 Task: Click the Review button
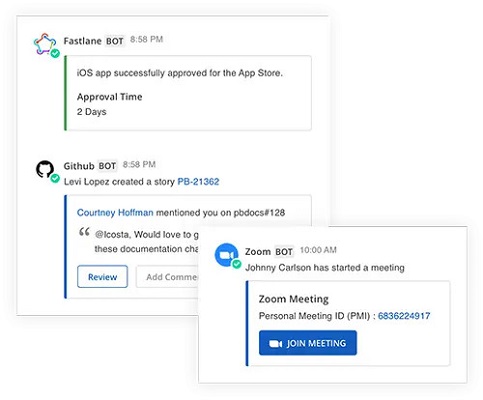click(103, 277)
